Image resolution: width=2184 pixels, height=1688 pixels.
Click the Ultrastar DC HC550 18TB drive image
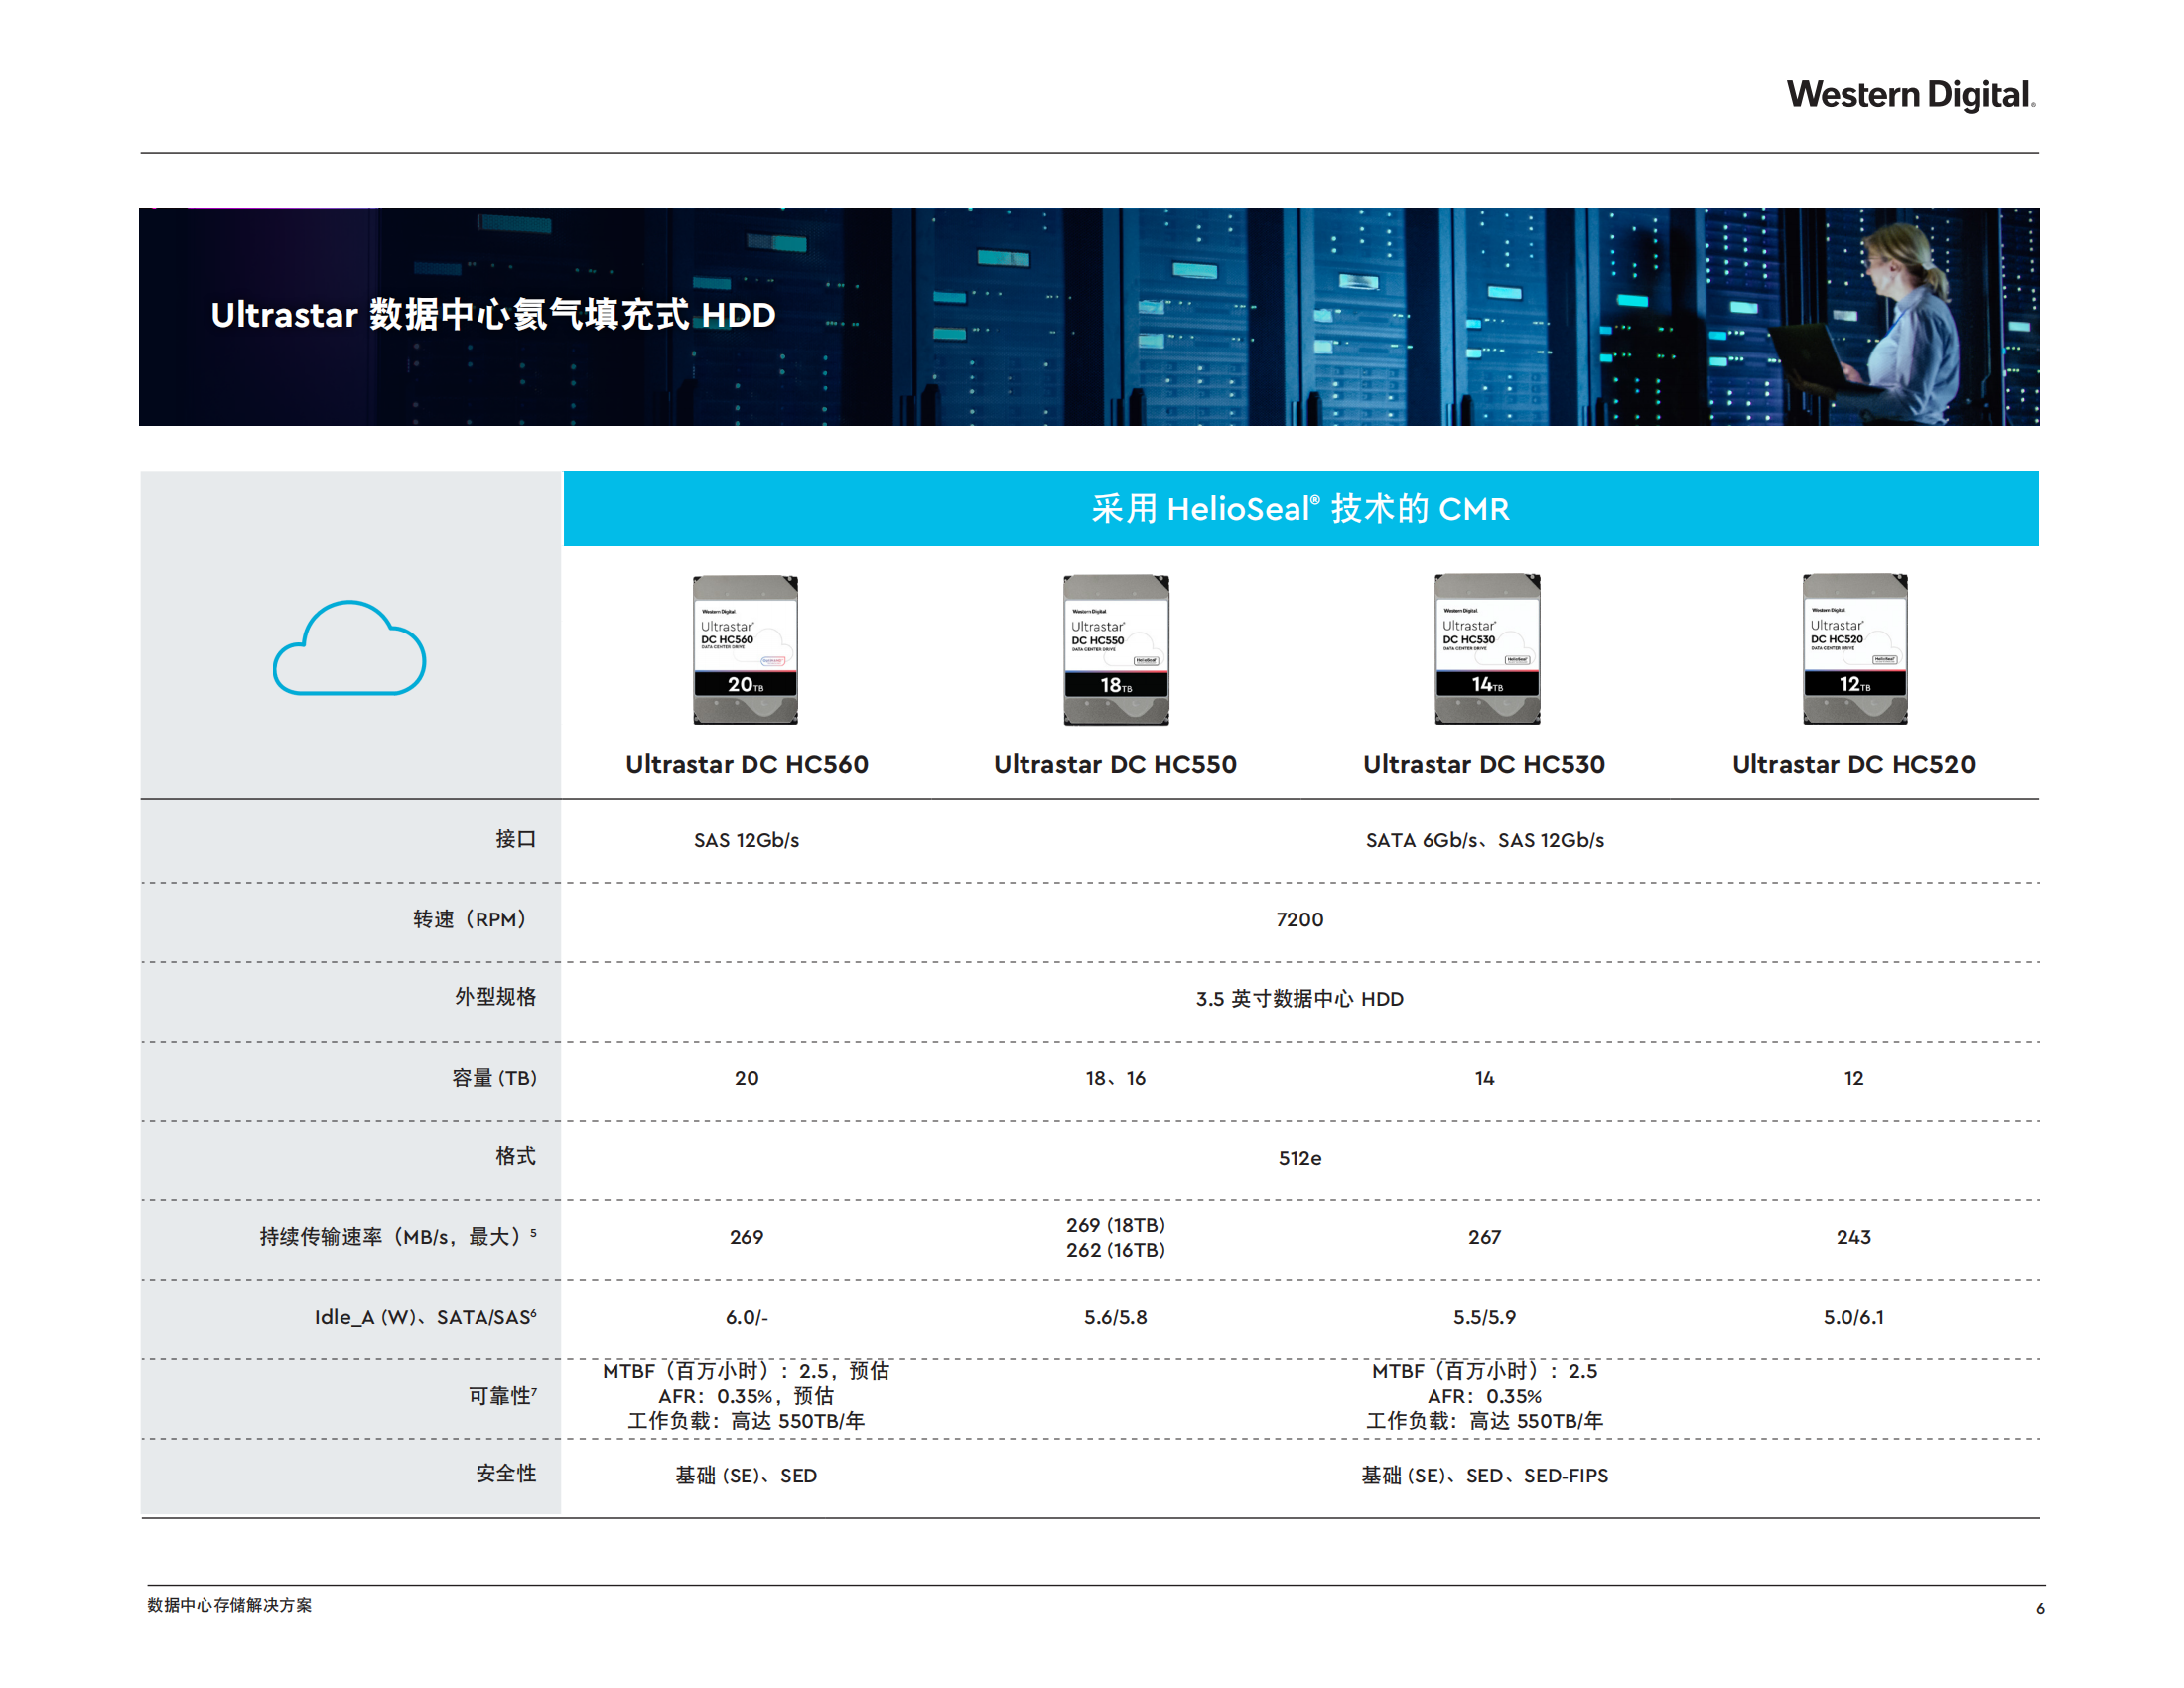coord(1115,650)
